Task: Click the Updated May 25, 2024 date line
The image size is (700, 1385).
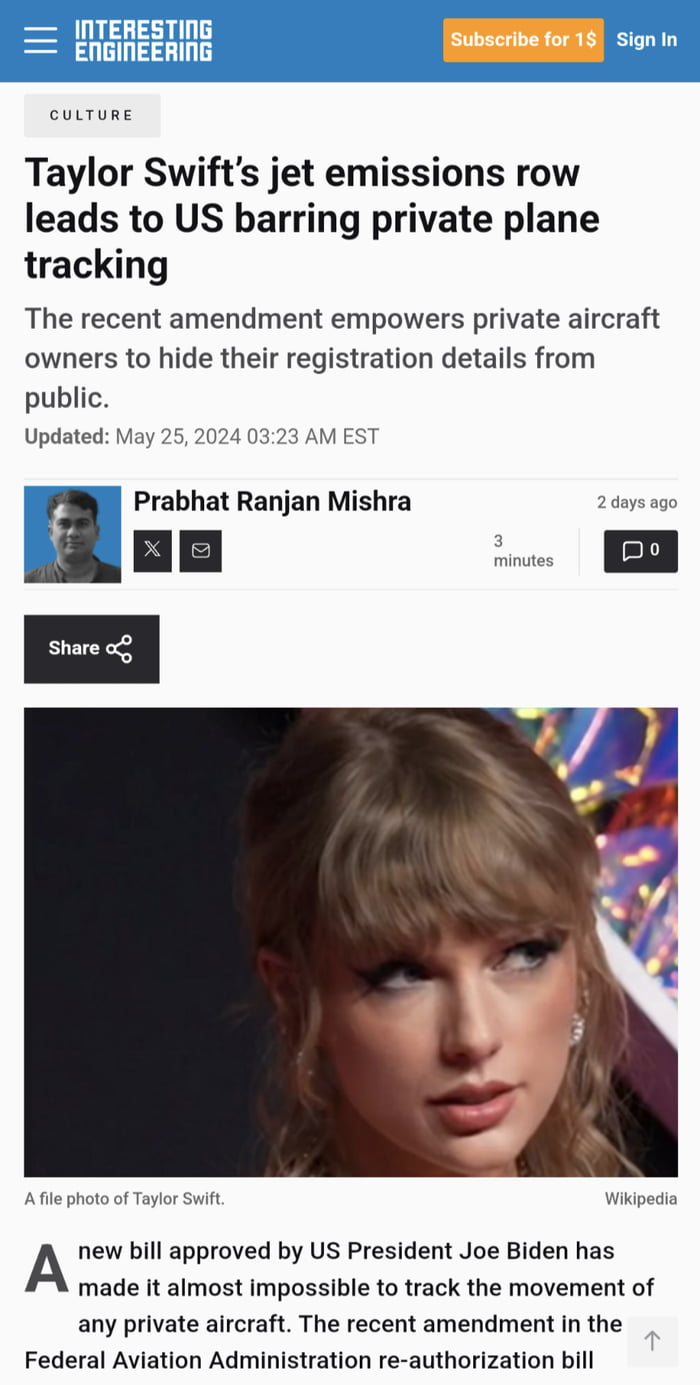Action: coord(202,436)
